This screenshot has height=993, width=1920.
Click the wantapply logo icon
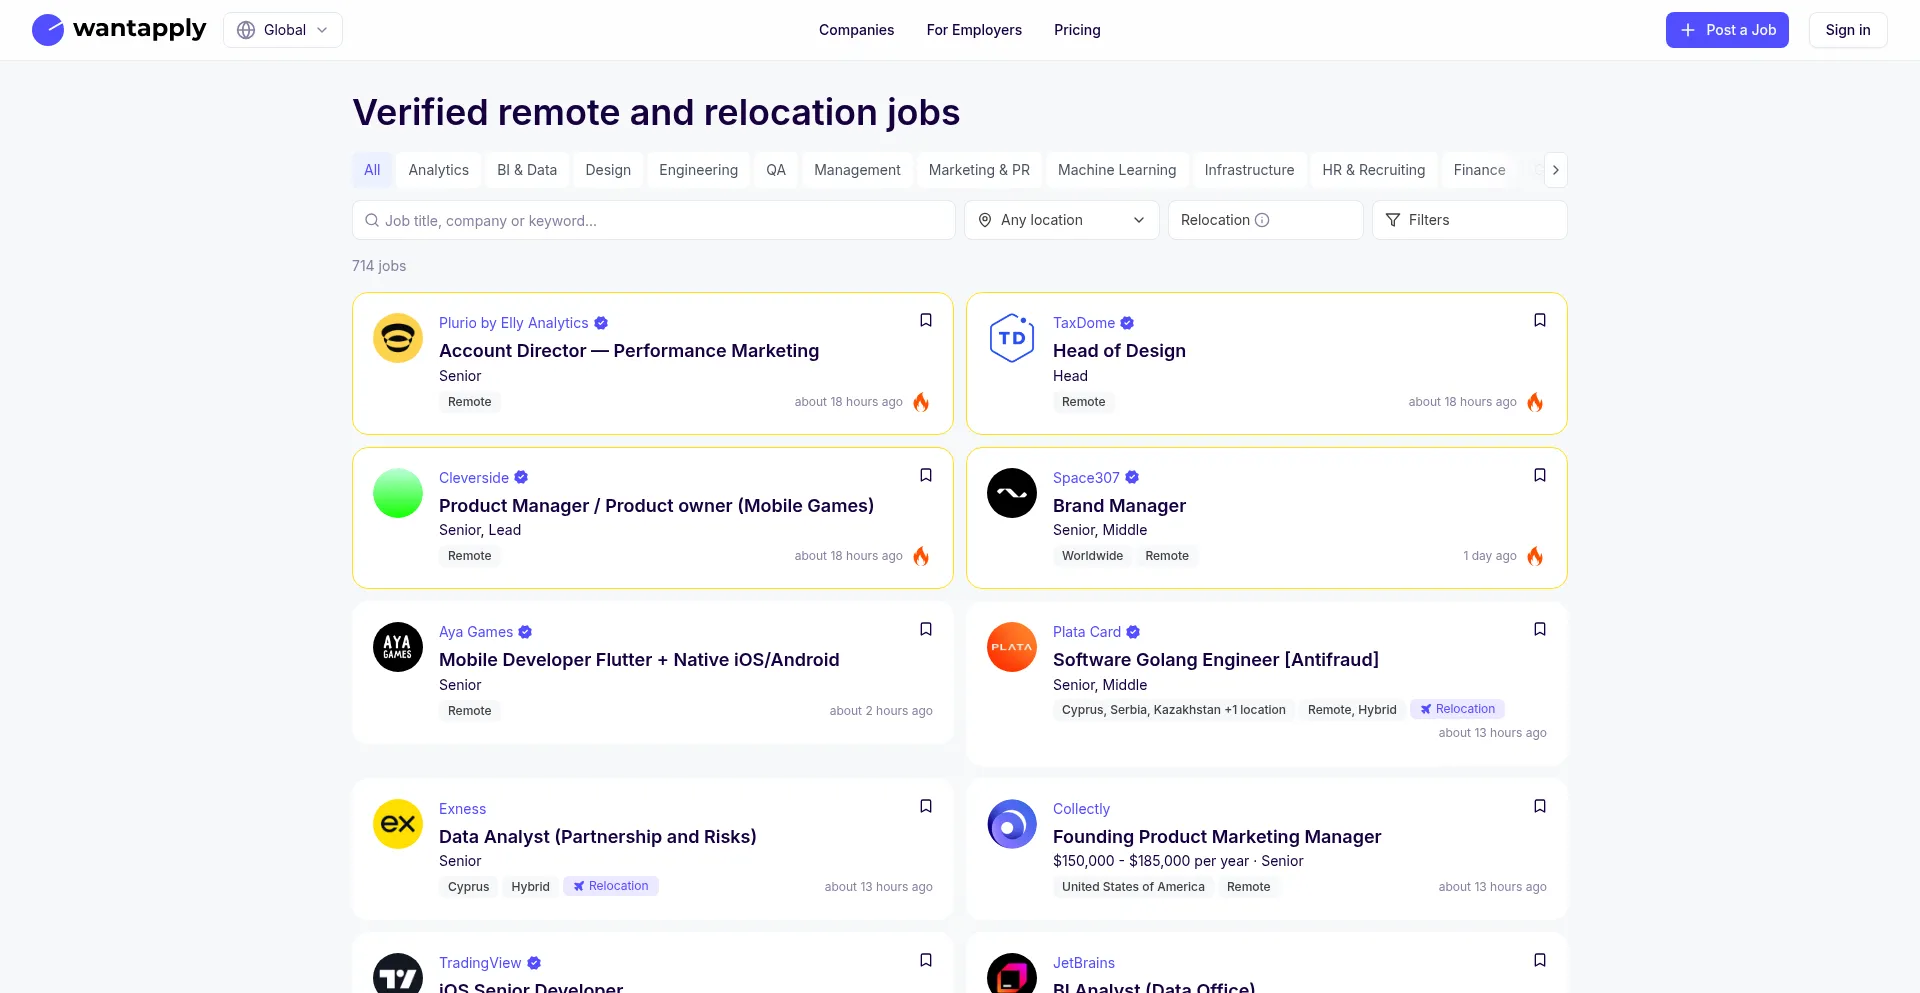coord(48,30)
